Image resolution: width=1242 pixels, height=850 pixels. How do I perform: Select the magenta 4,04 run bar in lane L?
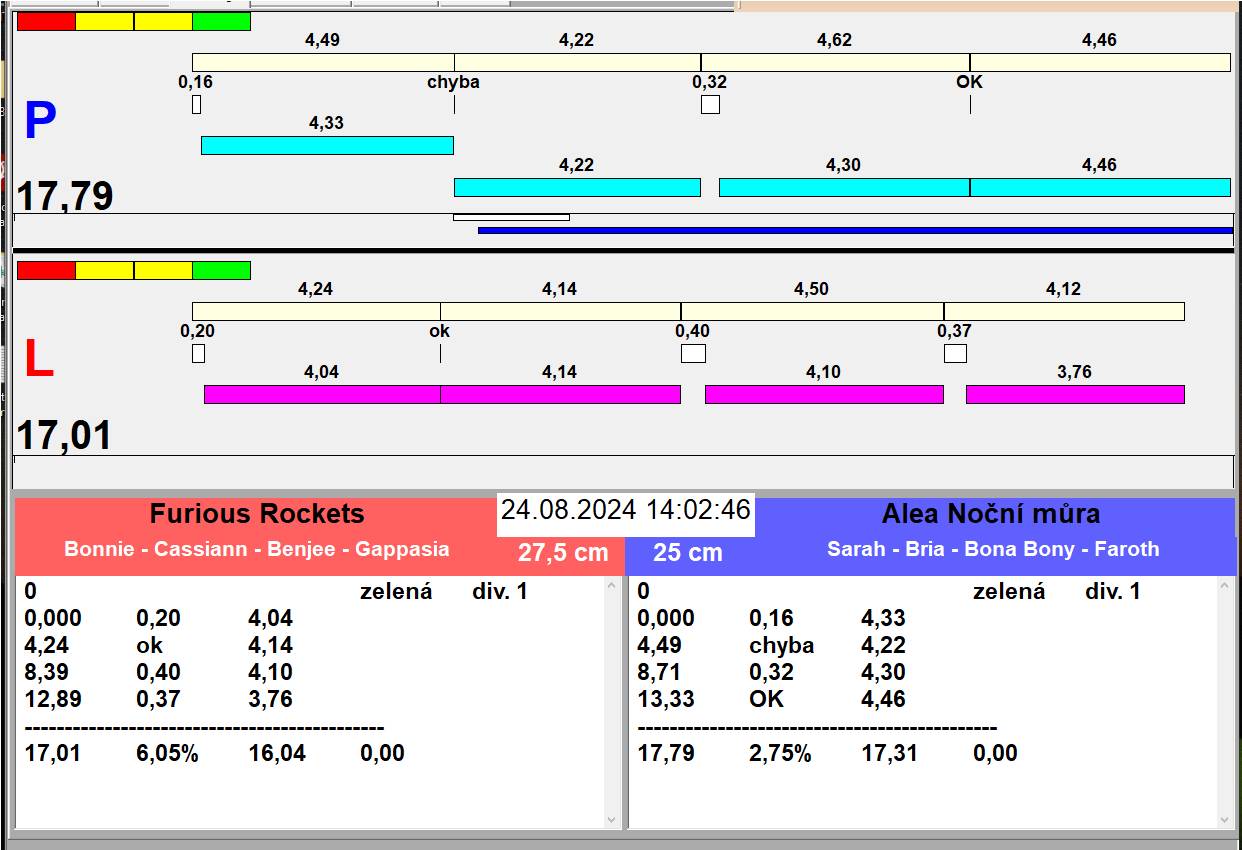click(322, 394)
